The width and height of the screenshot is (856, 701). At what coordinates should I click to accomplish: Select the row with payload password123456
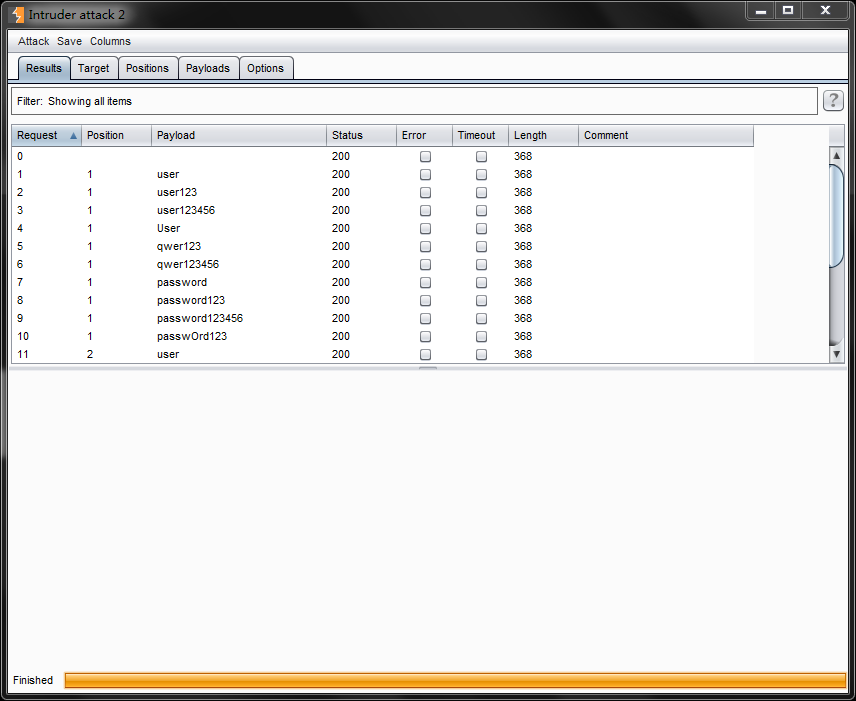coord(382,318)
